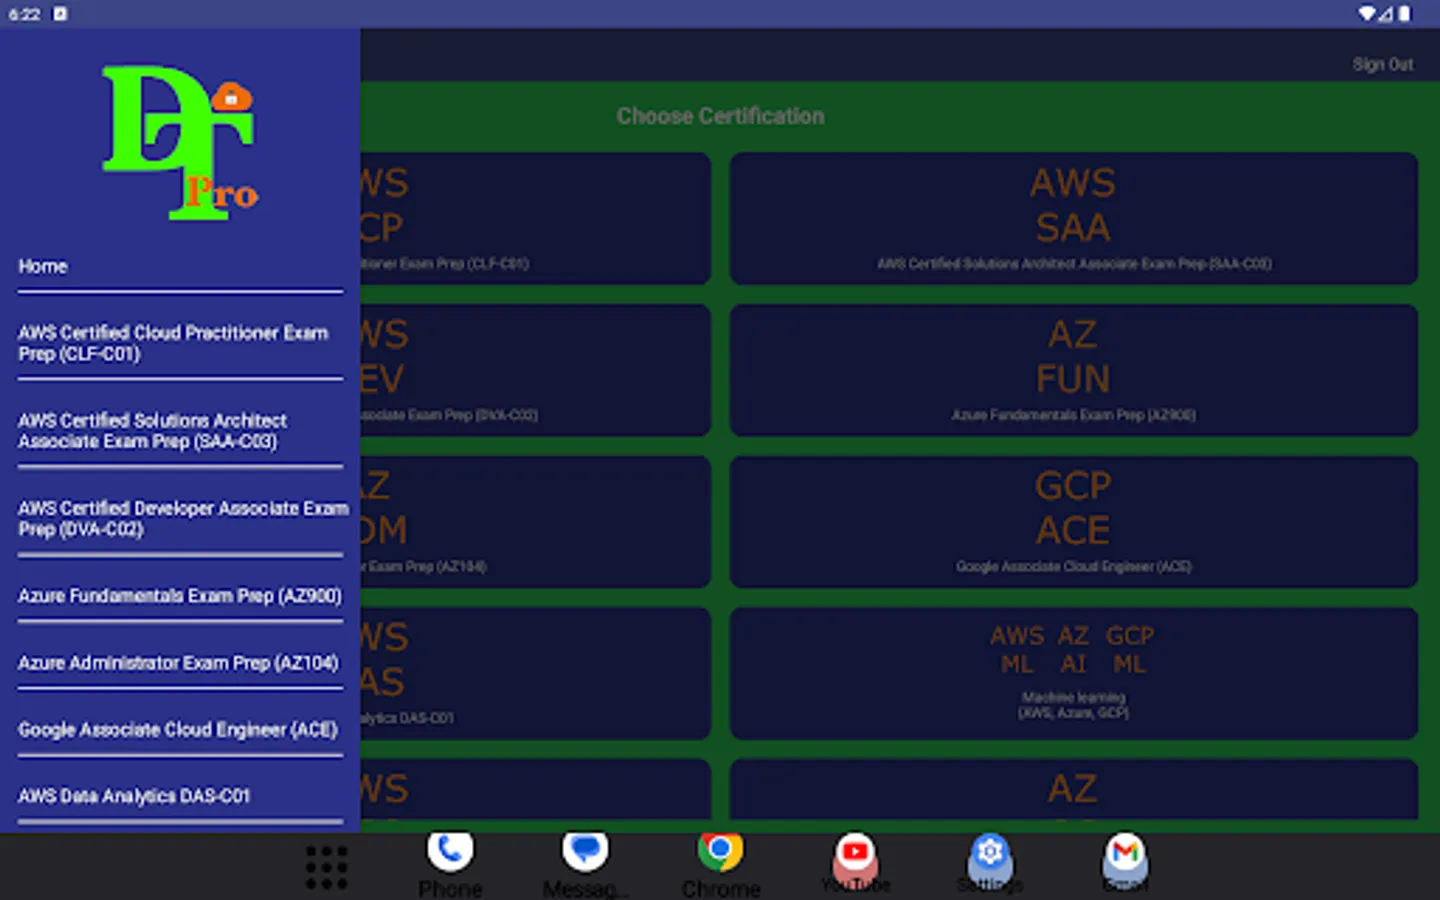
Task: Launch the Messages app from dock
Action: [585, 866]
